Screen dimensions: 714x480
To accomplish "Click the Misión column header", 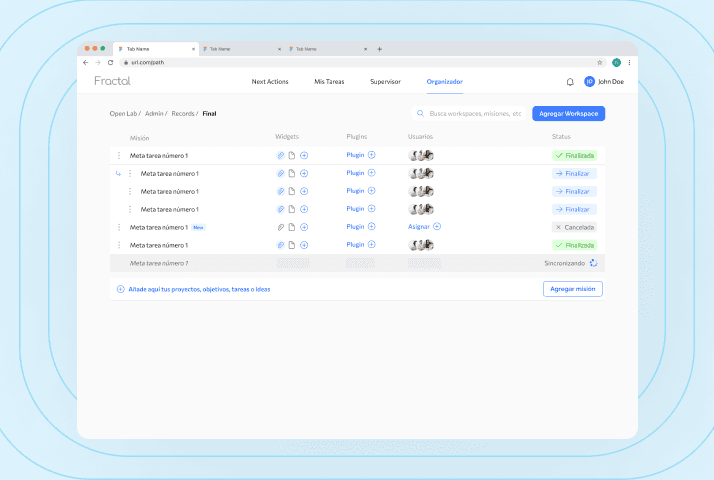I will pyautogui.click(x=139, y=138).
